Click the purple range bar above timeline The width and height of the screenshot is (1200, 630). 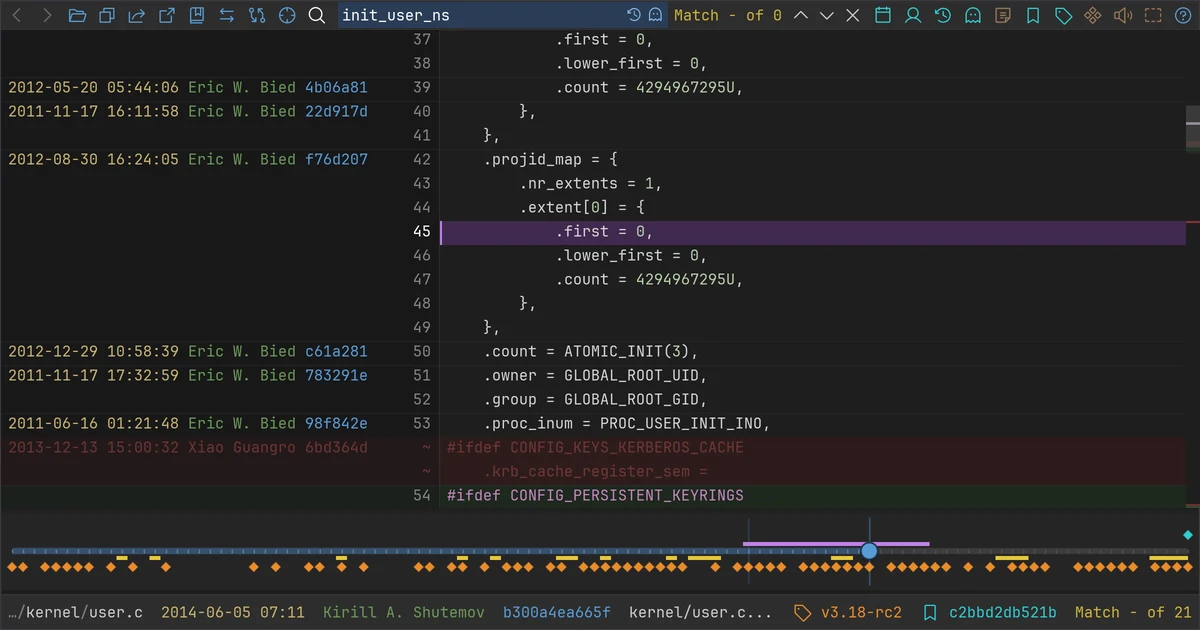pos(836,544)
